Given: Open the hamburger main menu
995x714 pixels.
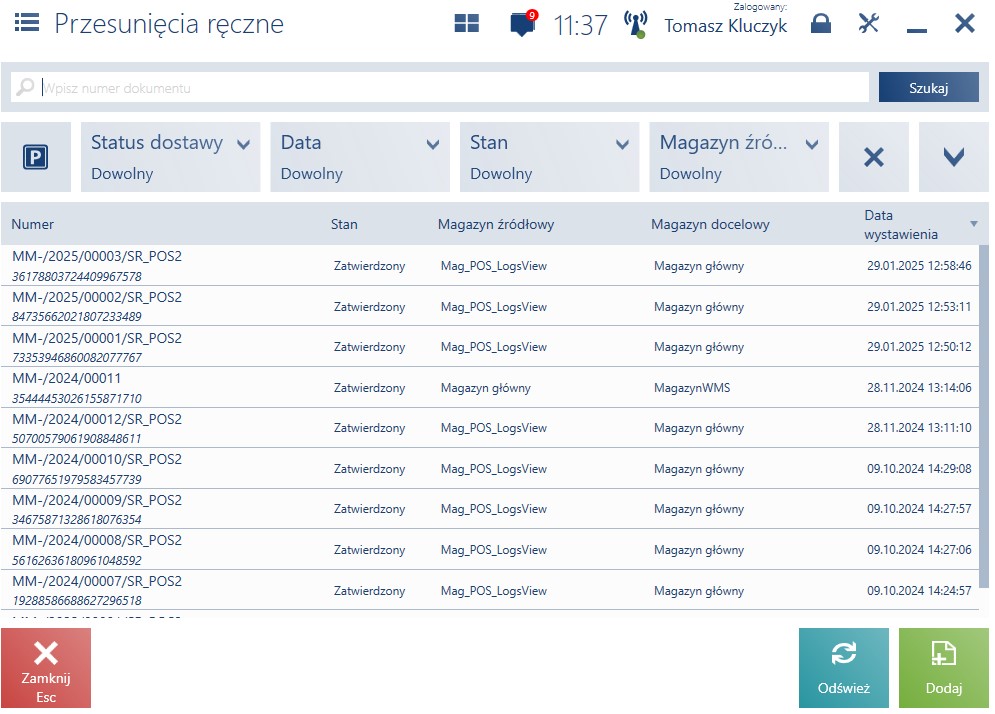Looking at the screenshot, I should tap(27, 23).
